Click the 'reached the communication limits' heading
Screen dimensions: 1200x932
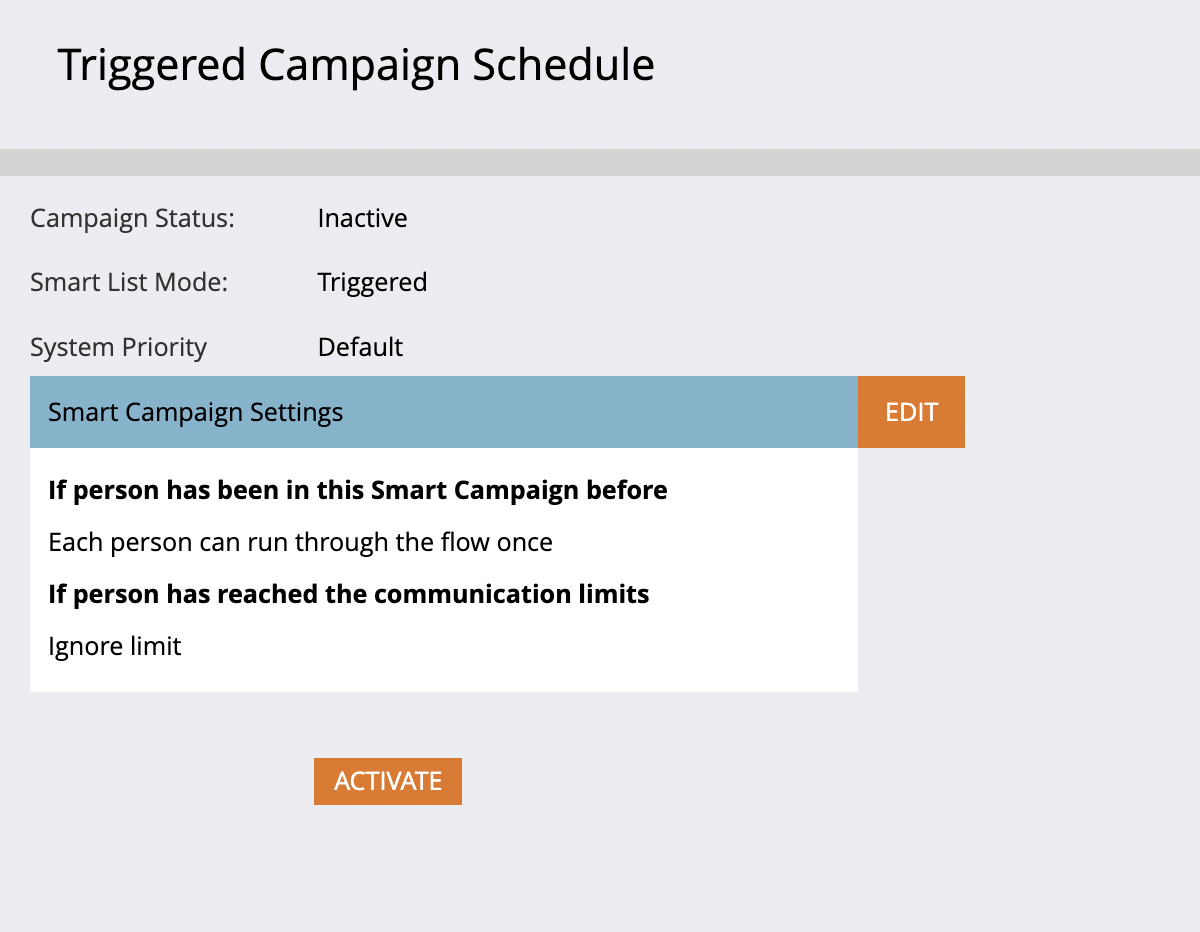(348, 594)
